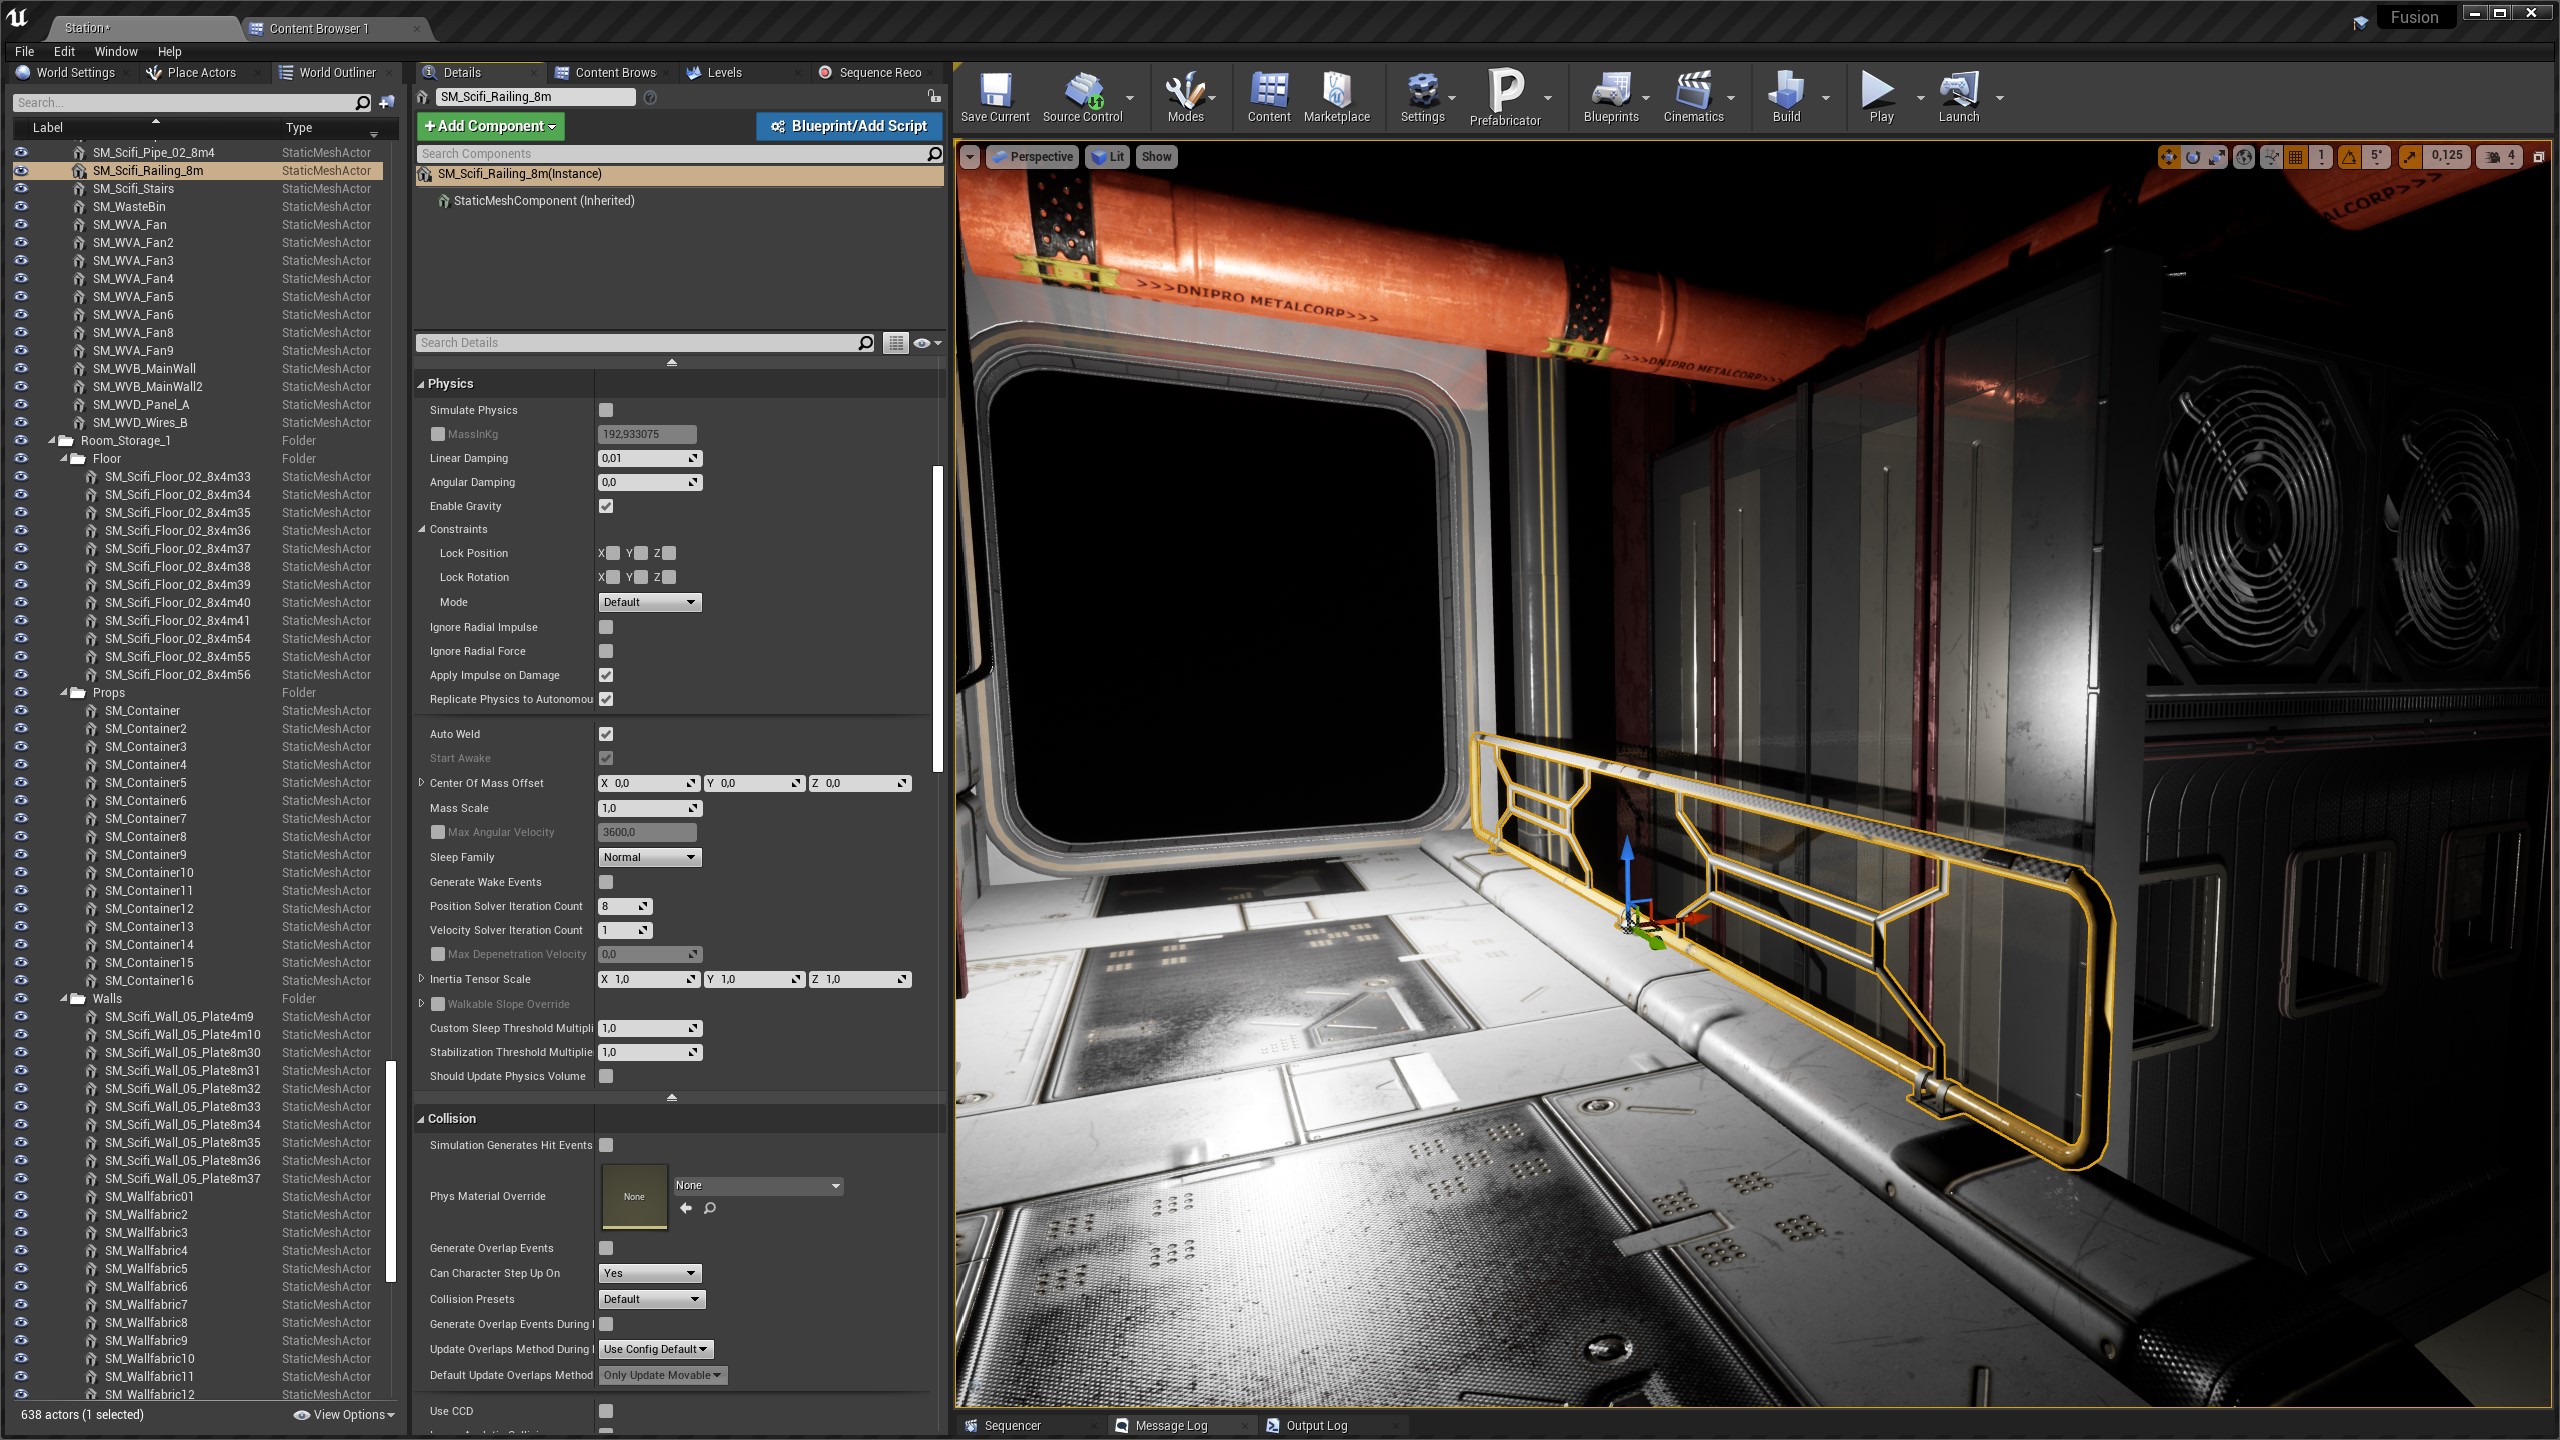Open View Options in World Outliner
The height and width of the screenshot is (1440, 2560).
point(344,1415)
